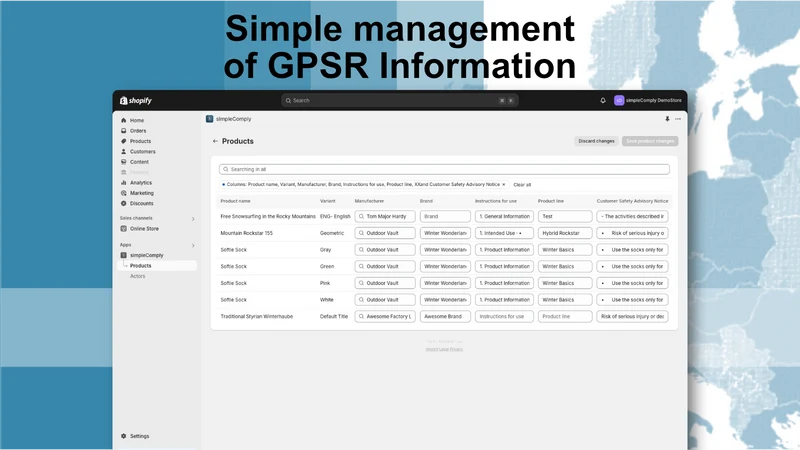This screenshot has height=450, width=800.
Task: Edit Manufacturer for Softie Sock Pink
Action: pos(385,283)
